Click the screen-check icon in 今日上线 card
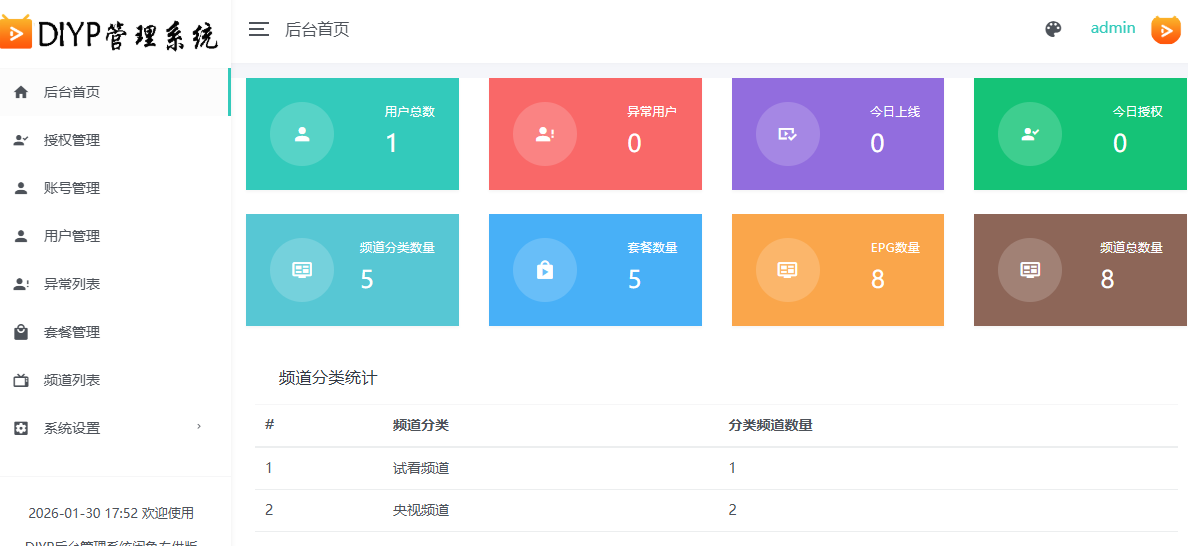 coord(787,134)
